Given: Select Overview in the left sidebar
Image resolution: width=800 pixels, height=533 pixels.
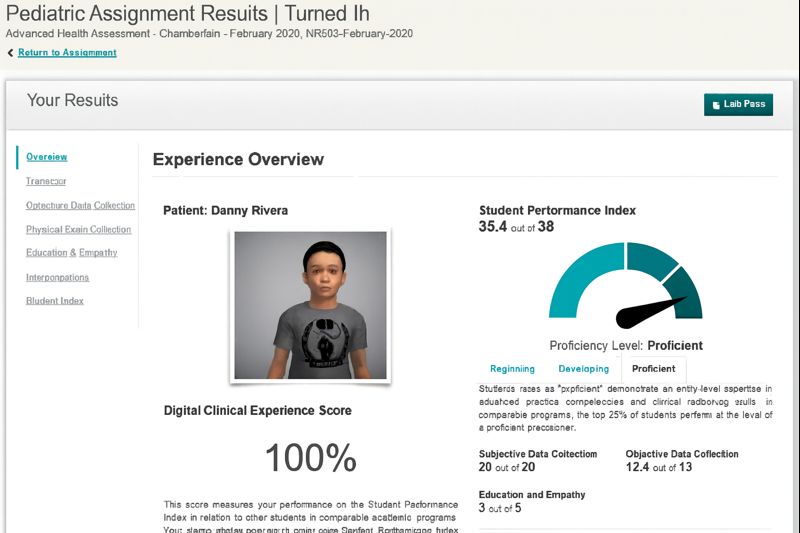Looking at the screenshot, I should click(47, 157).
